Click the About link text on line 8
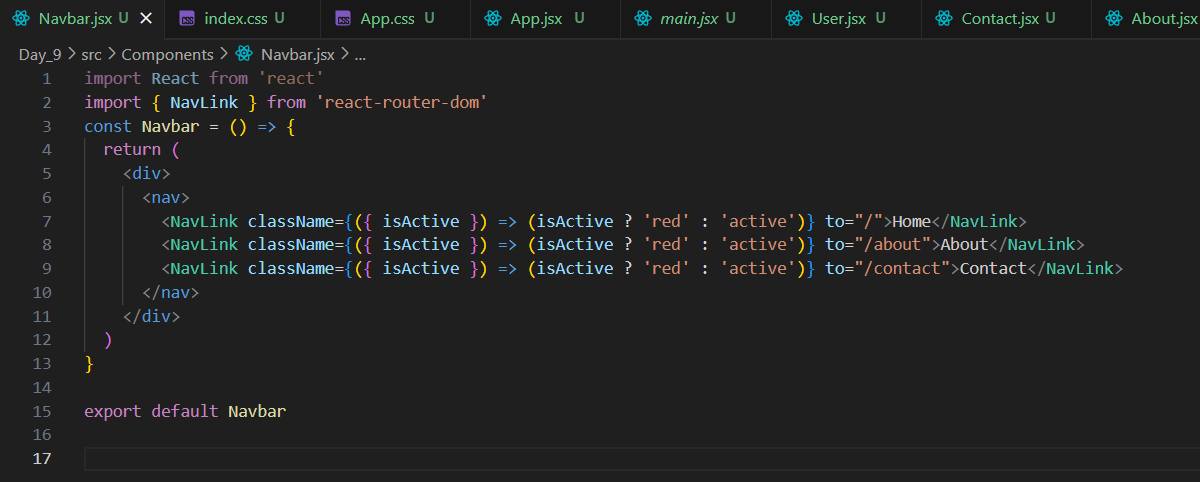 tap(964, 245)
